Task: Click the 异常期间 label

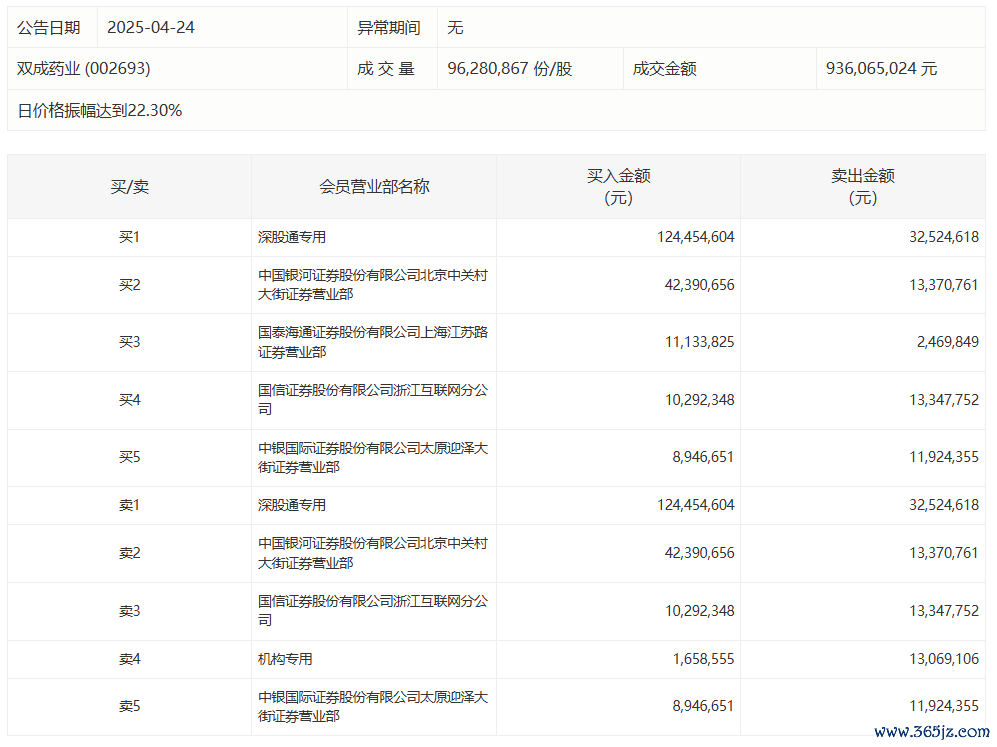Action: [388, 28]
